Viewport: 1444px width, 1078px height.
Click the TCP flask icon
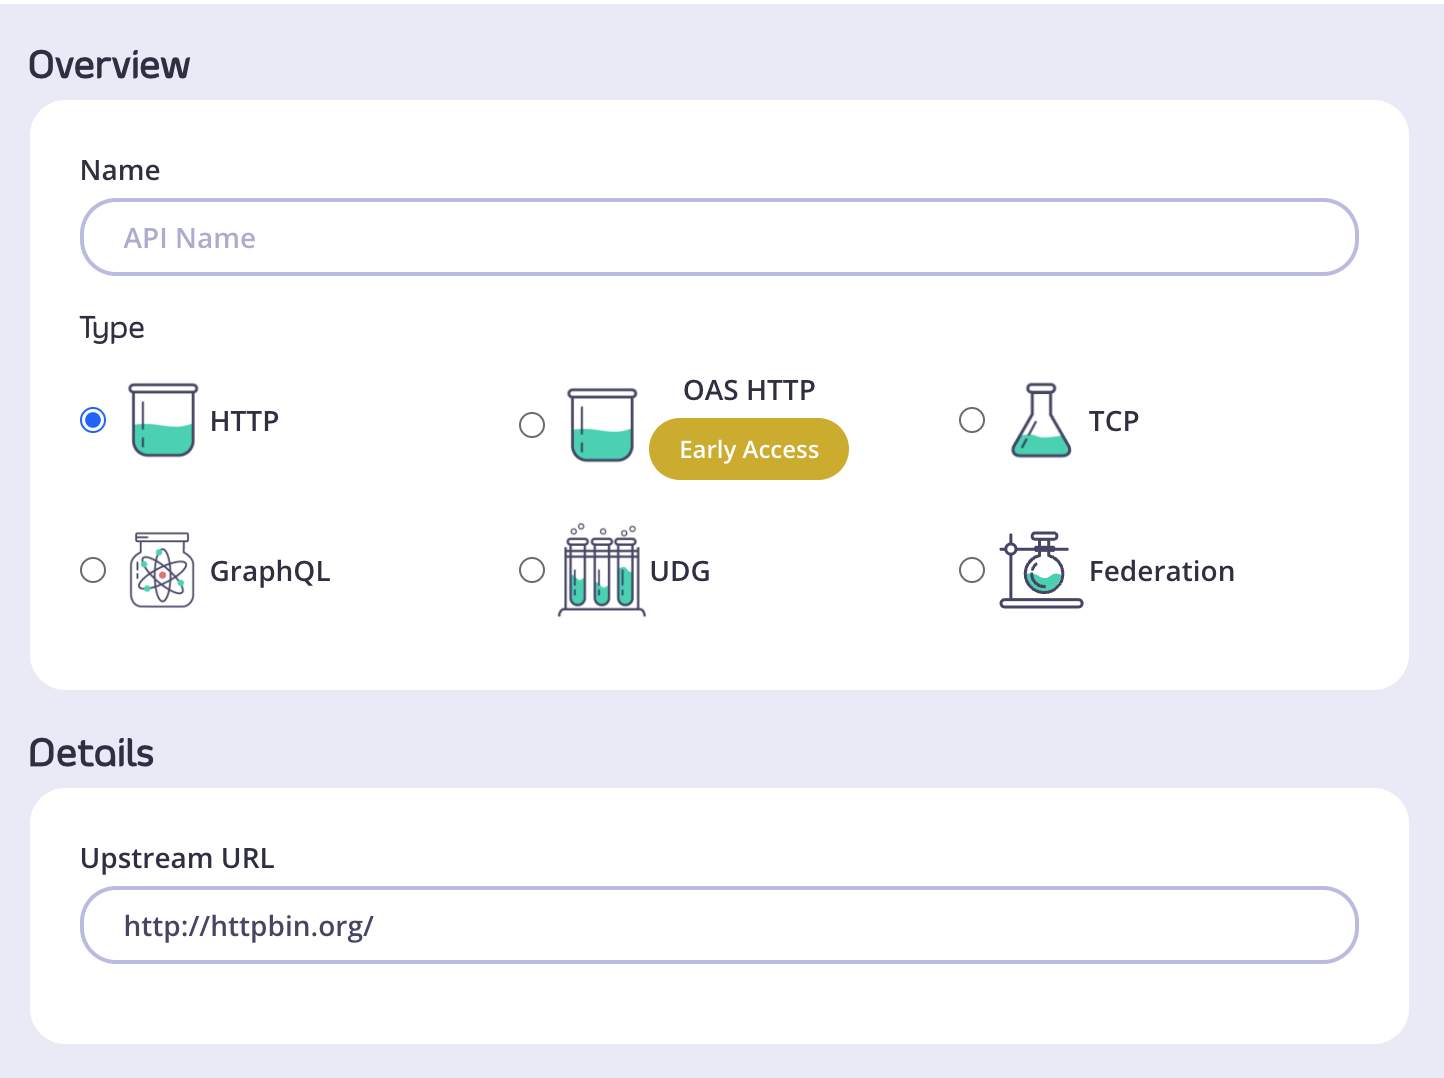point(1041,420)
